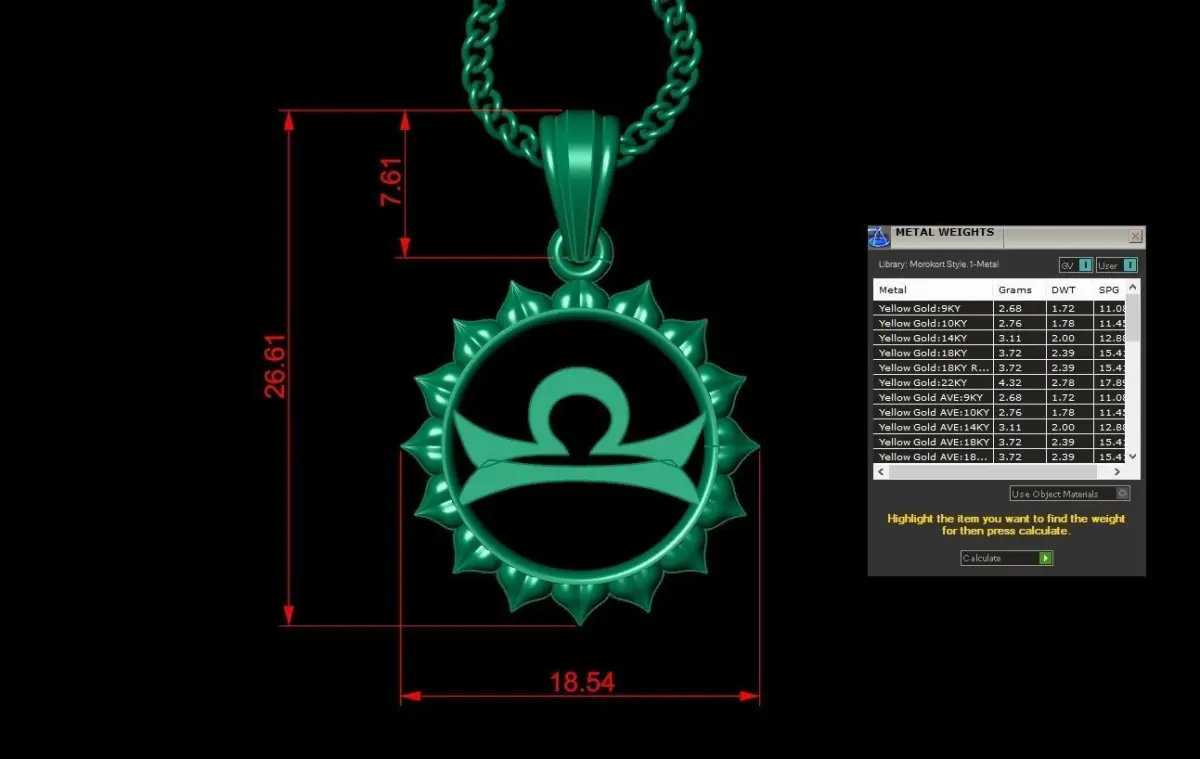Image resolution: width=1200 pixels, height=759 pixels.
Task: Click the METAL WEIGHTS panel title
Action: pos(944,232)
